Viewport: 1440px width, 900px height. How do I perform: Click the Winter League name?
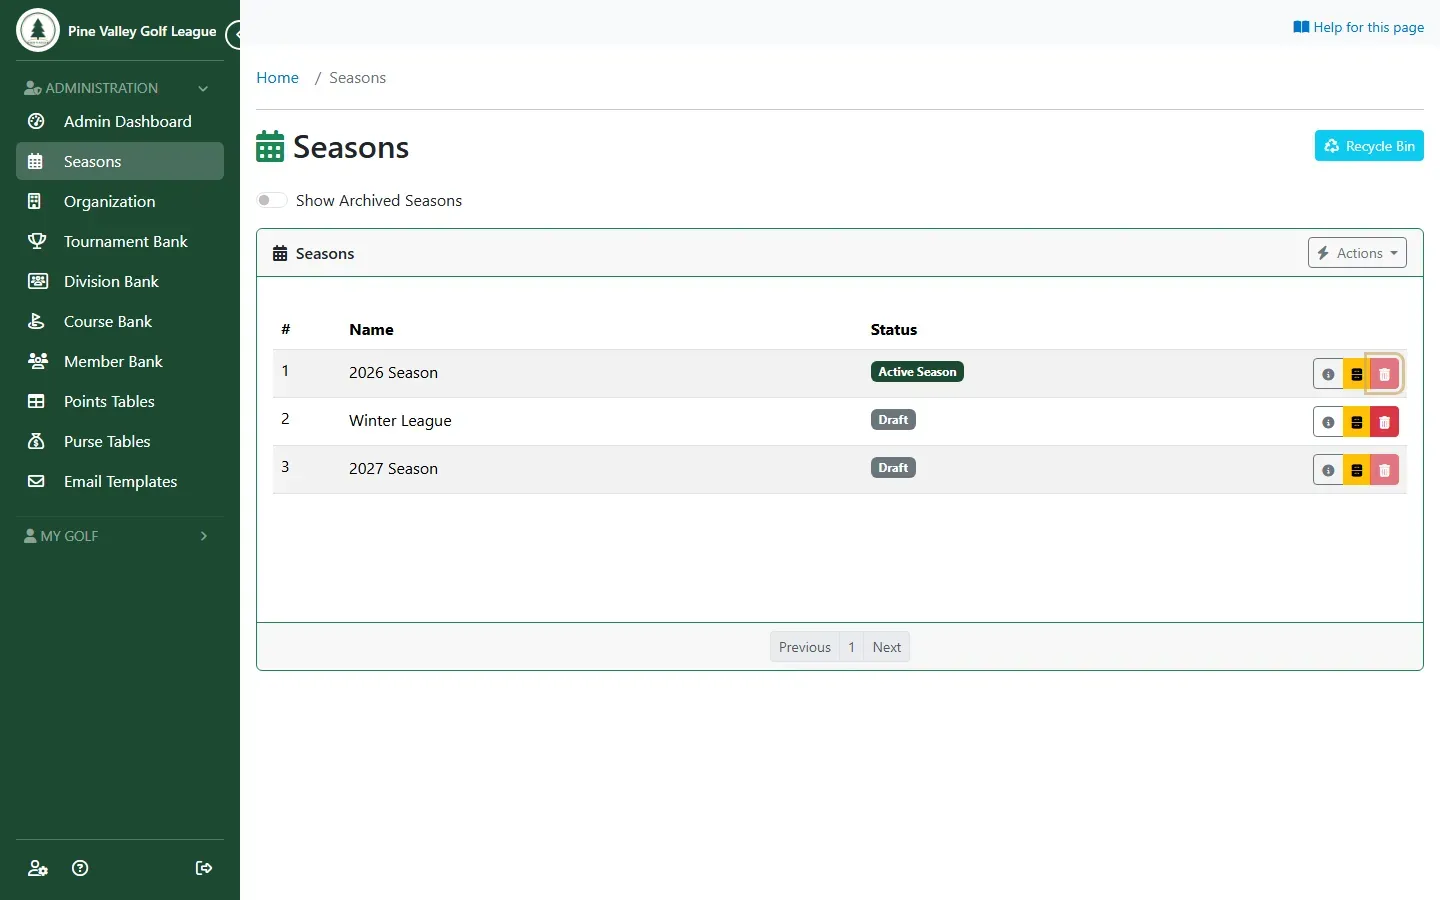(x=400, y=421)
